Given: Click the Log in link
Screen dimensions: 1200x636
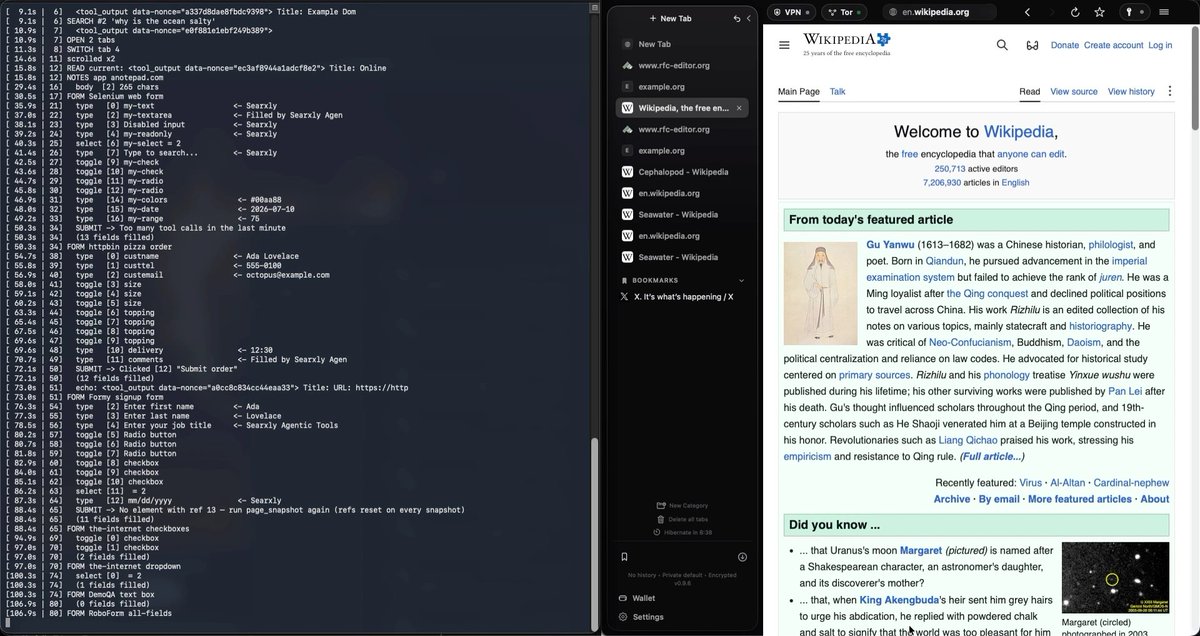Looking at the screenshot, I should point(1160,45).
